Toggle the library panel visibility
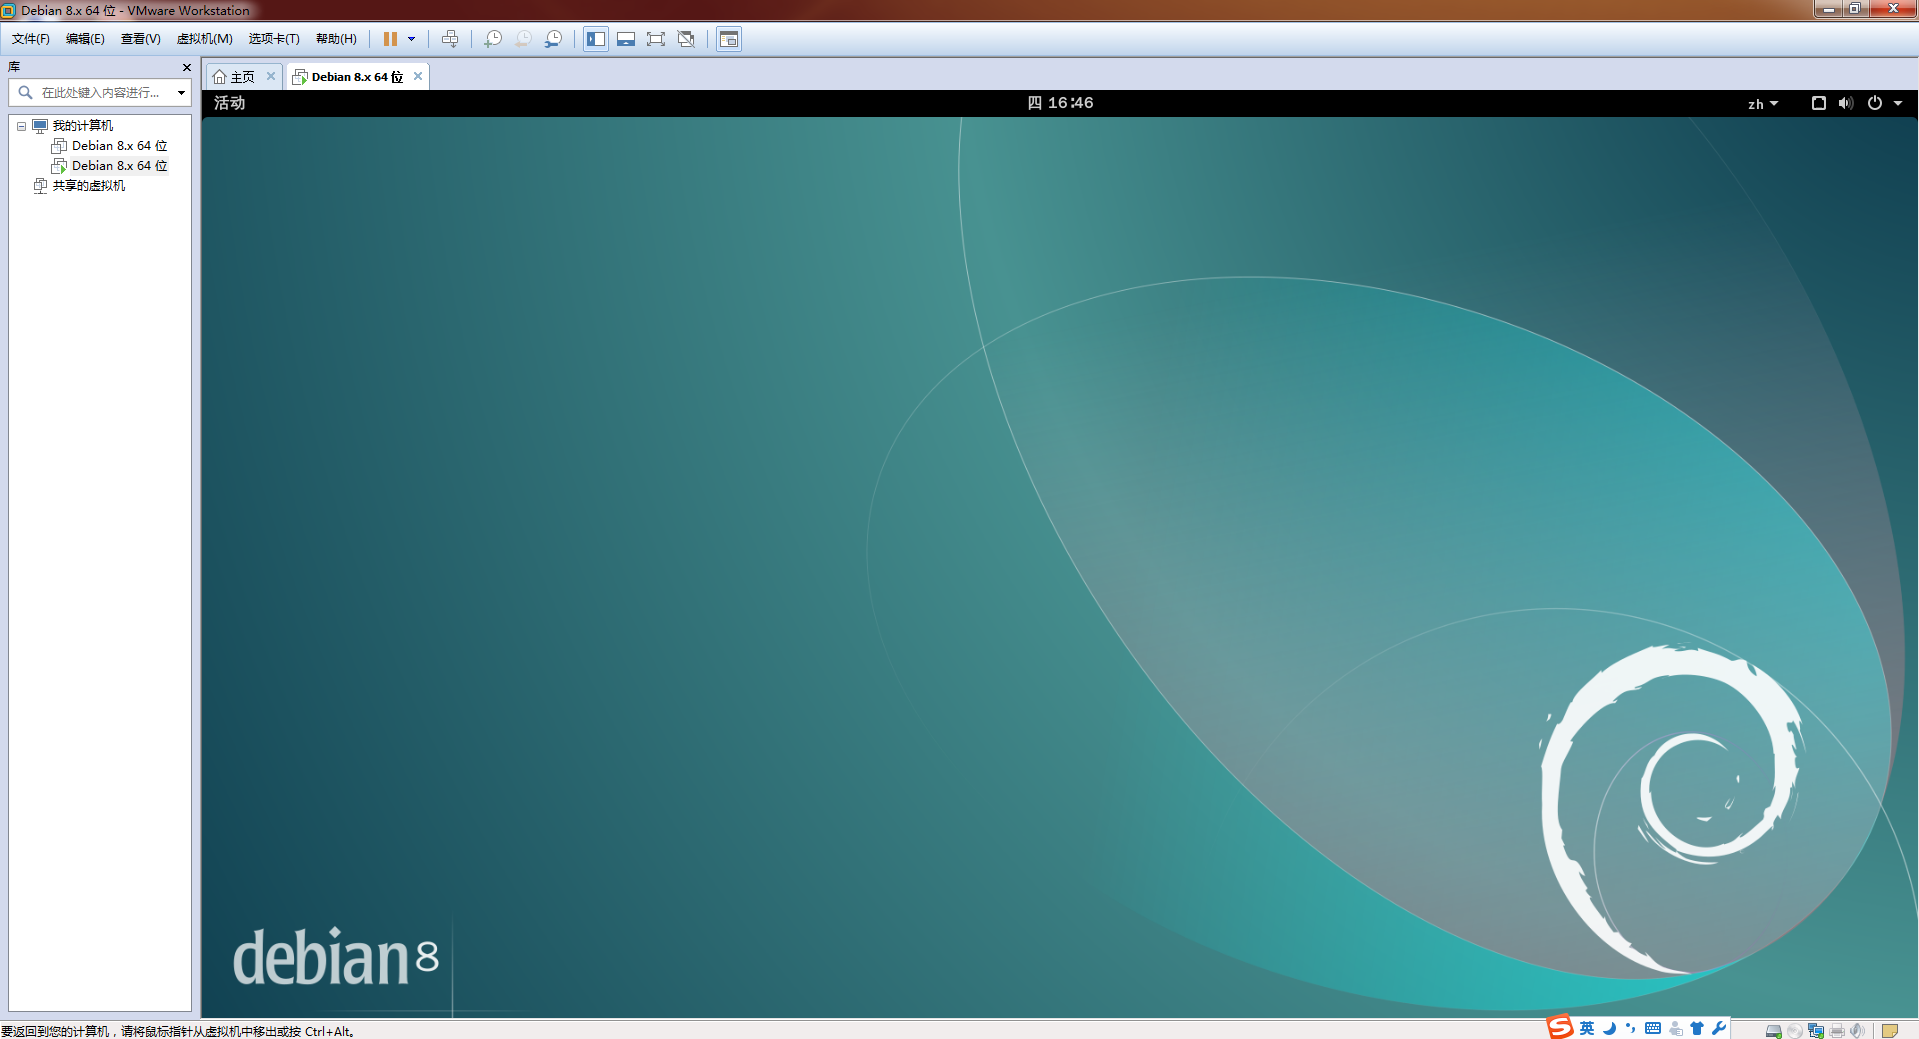The width and height of the screenshot is (1919, 1039). click(596, 39)
